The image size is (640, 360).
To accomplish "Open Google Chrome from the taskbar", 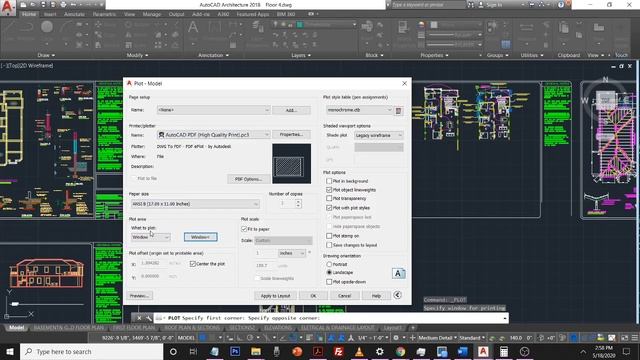I will pyautogui.click(x=400, y=351).
